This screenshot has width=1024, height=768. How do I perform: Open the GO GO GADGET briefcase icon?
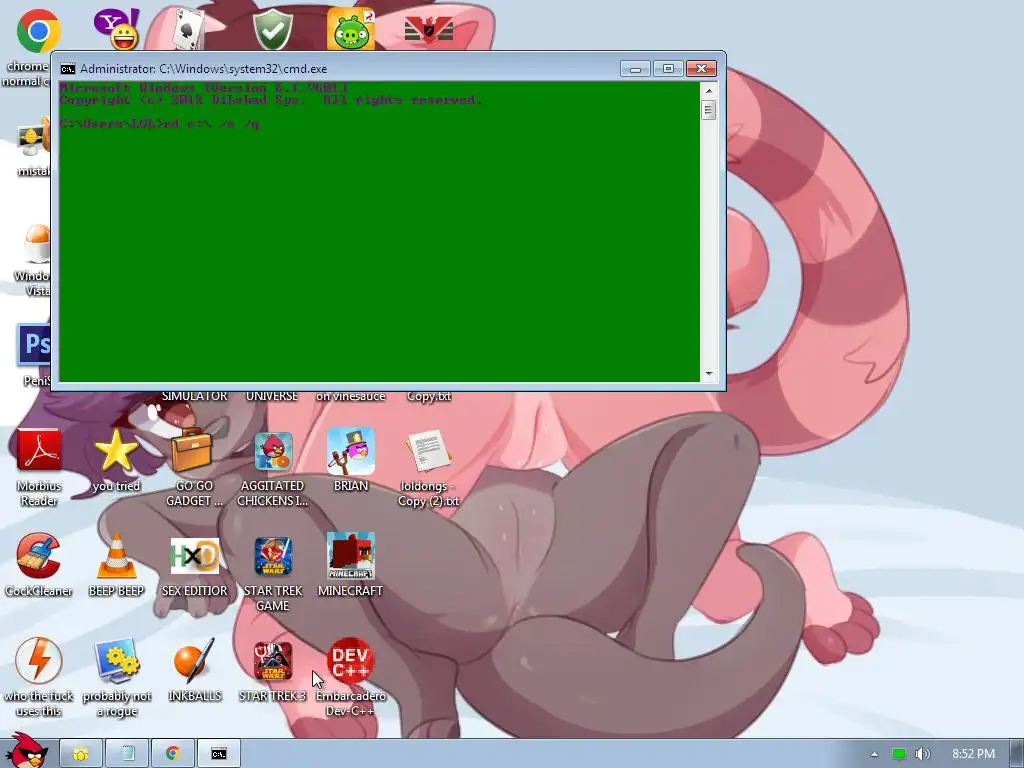click(194, 451)
